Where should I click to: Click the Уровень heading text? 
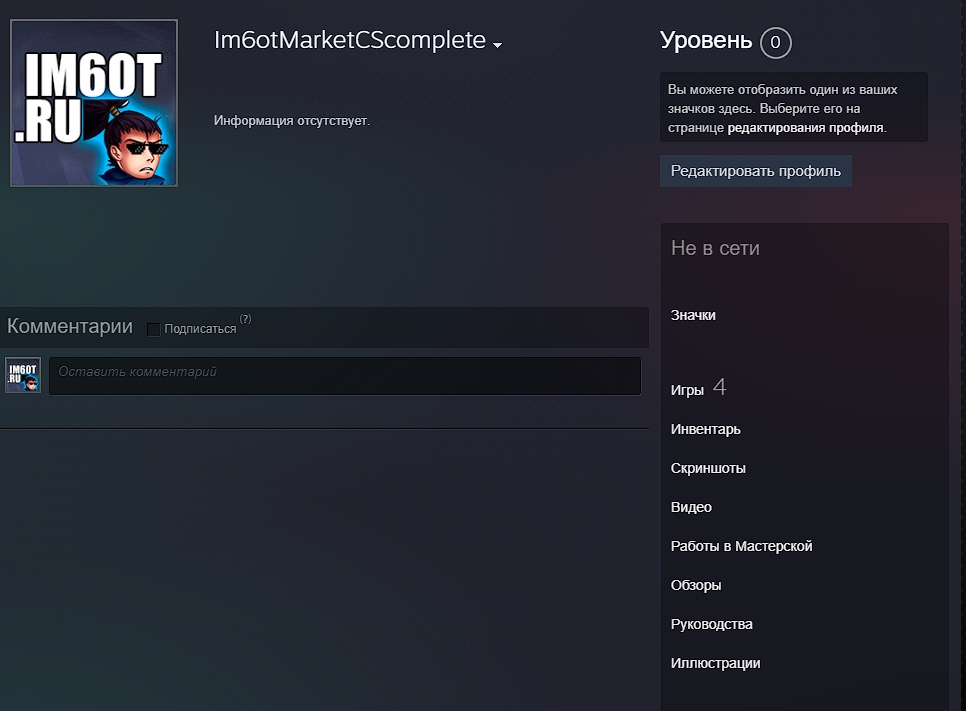[x=705, y=41]
